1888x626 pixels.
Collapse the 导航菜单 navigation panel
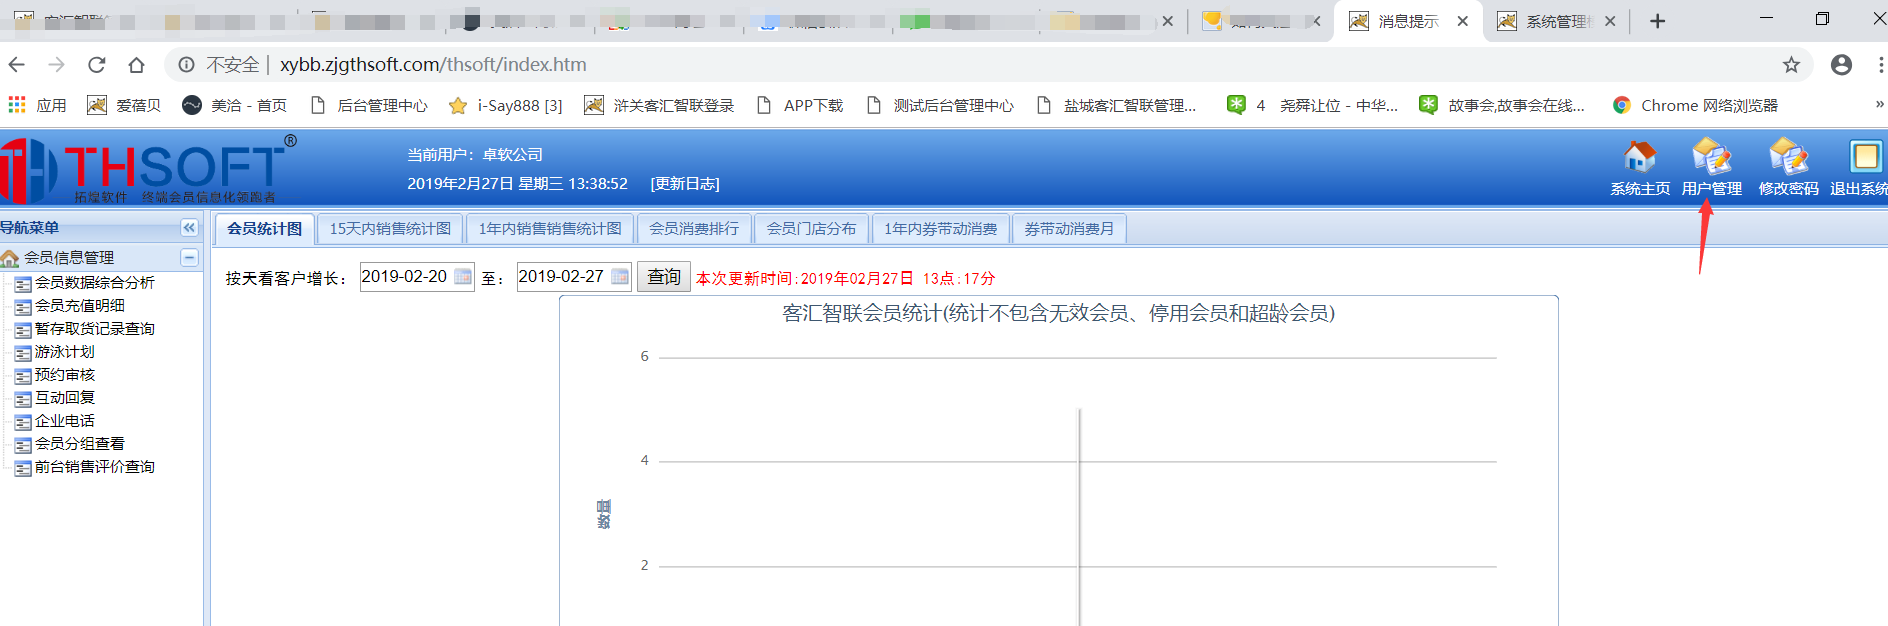189,228
